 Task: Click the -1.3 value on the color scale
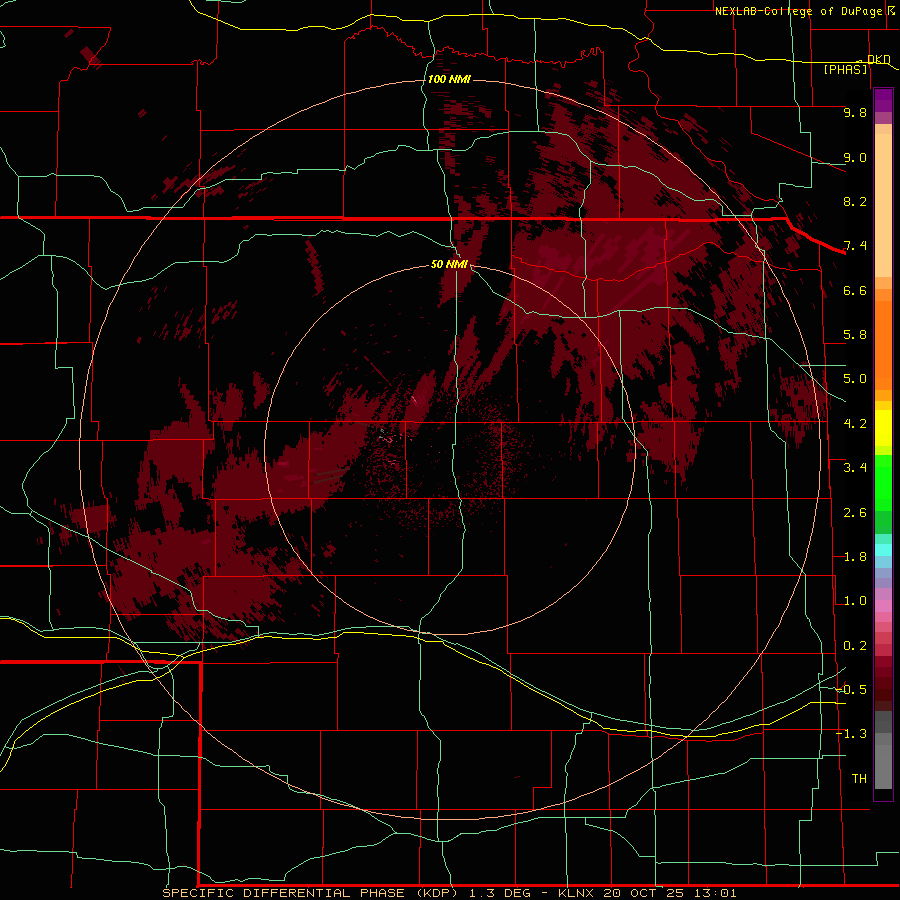tap(851, 734)
